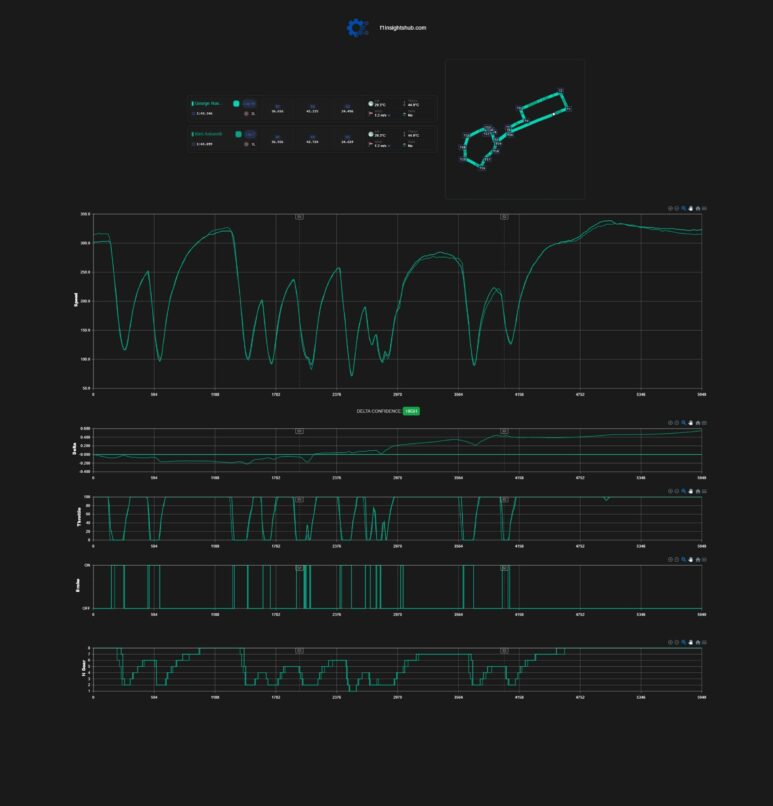Reset Delta chart using its home icon

click(x=697, y=423)
